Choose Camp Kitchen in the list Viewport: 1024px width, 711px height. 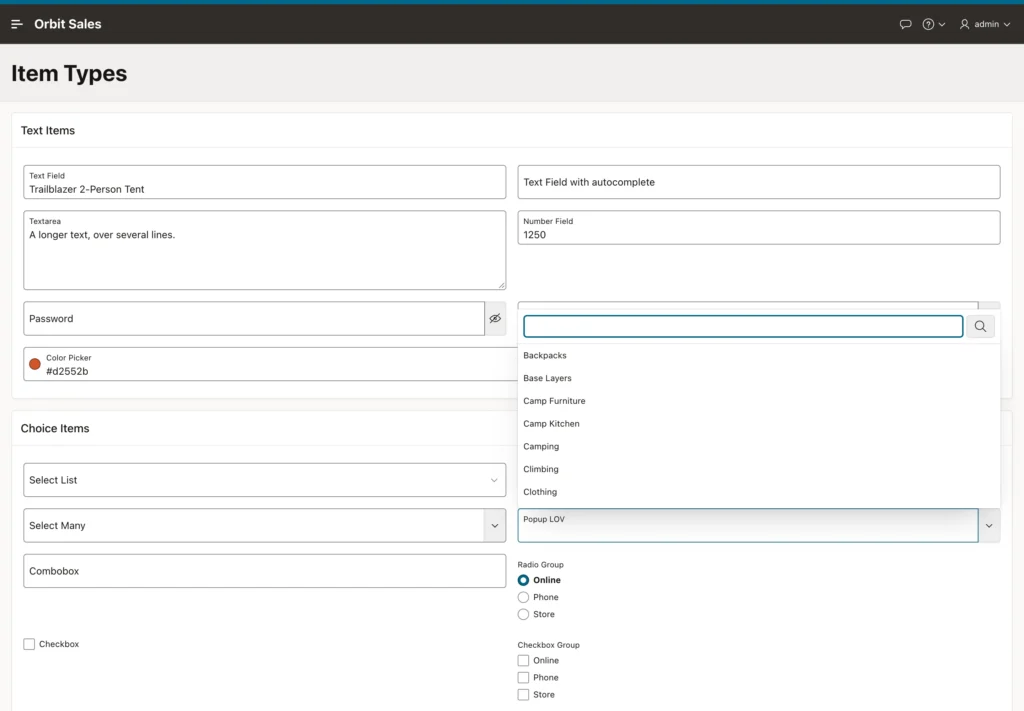[759, 424]
